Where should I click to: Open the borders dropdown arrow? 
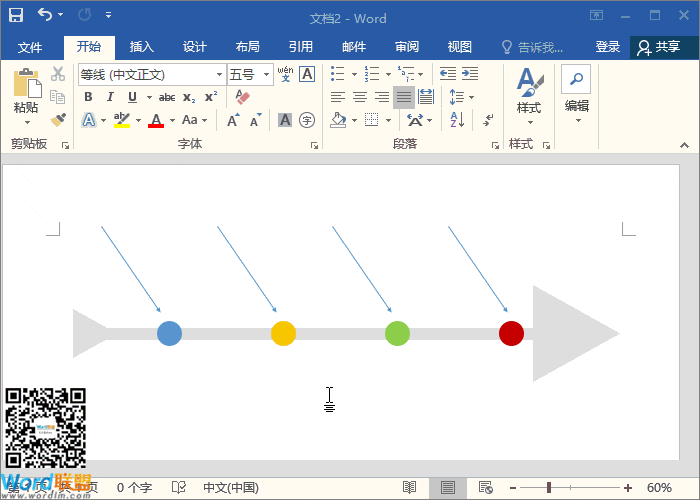pos(388,121)
